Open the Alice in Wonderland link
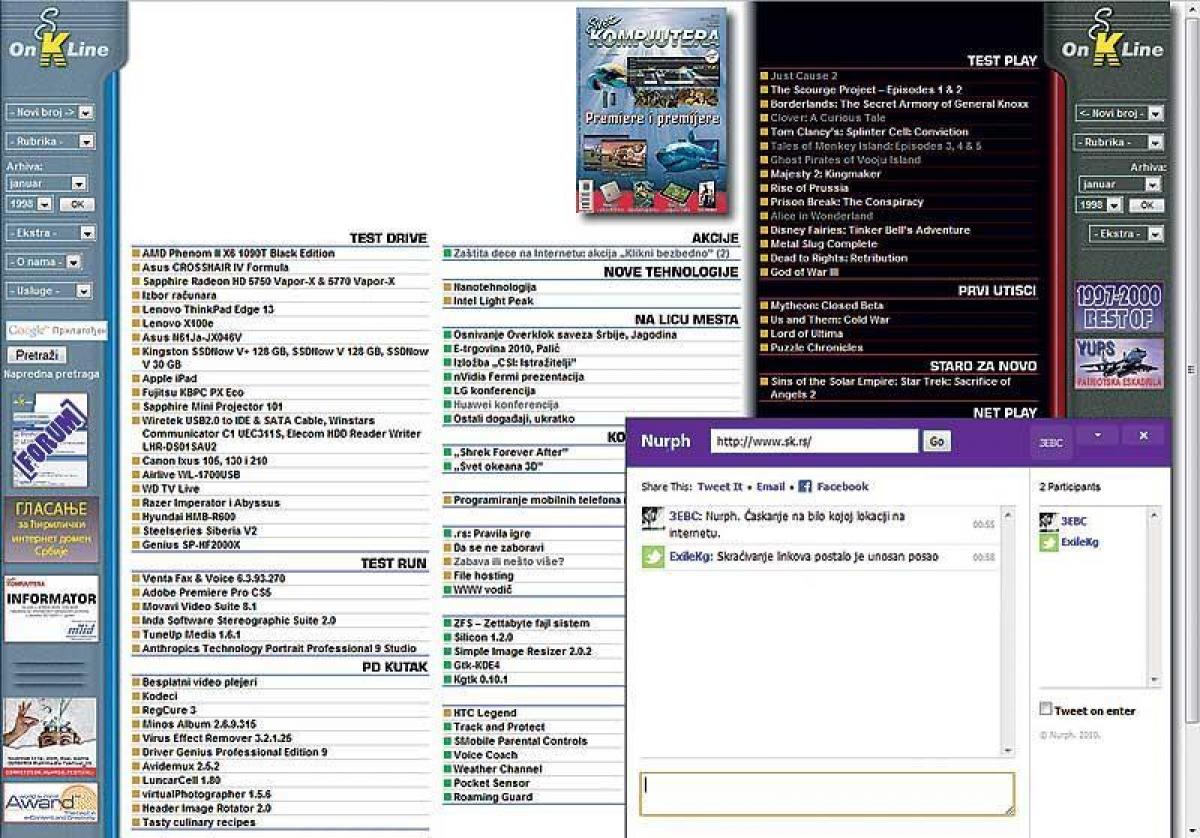 tap(821, 216)
